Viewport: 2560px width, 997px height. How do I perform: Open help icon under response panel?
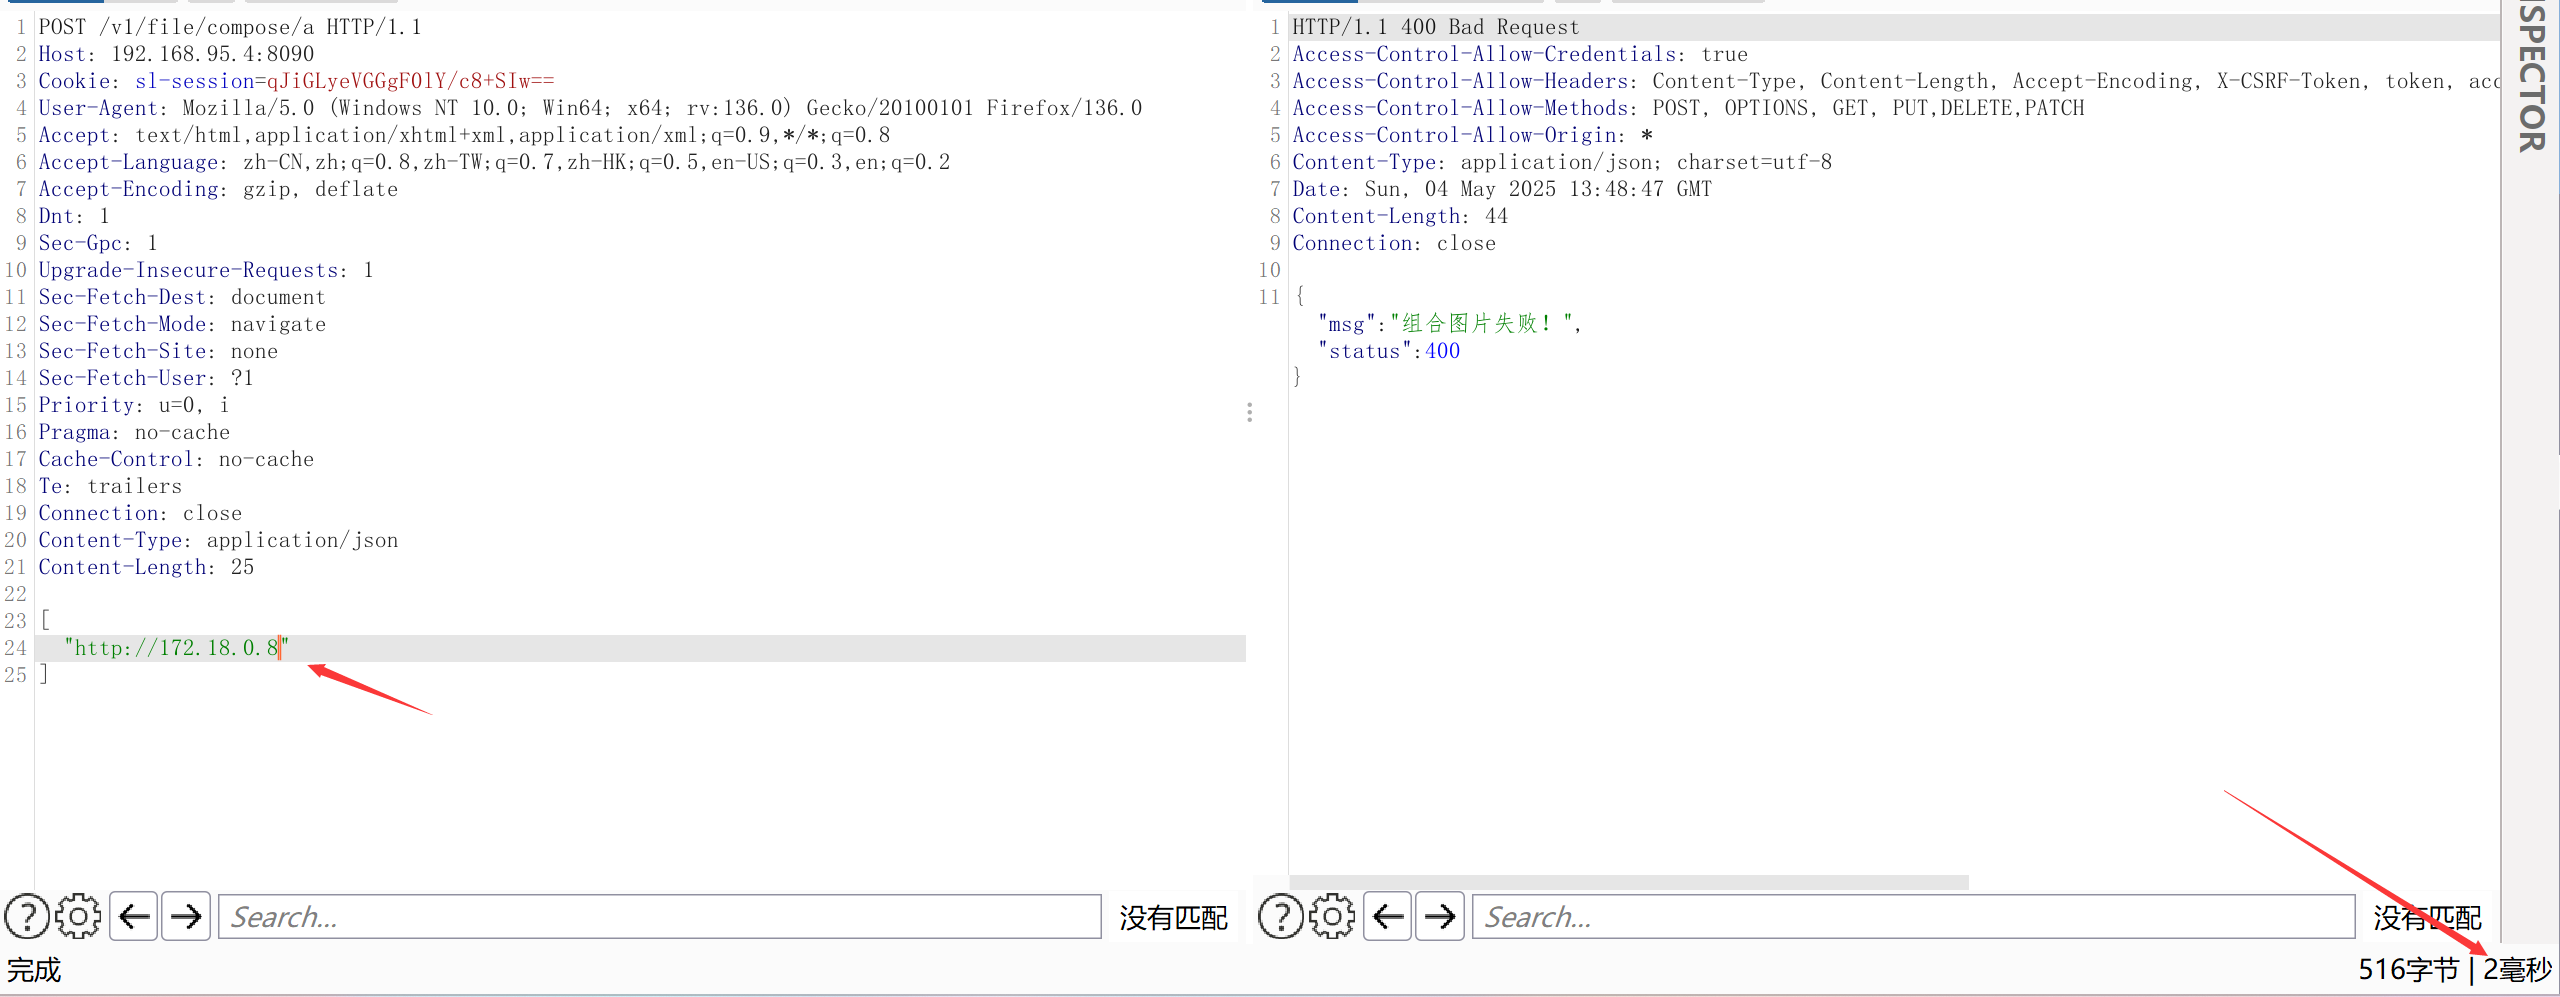1281,916
